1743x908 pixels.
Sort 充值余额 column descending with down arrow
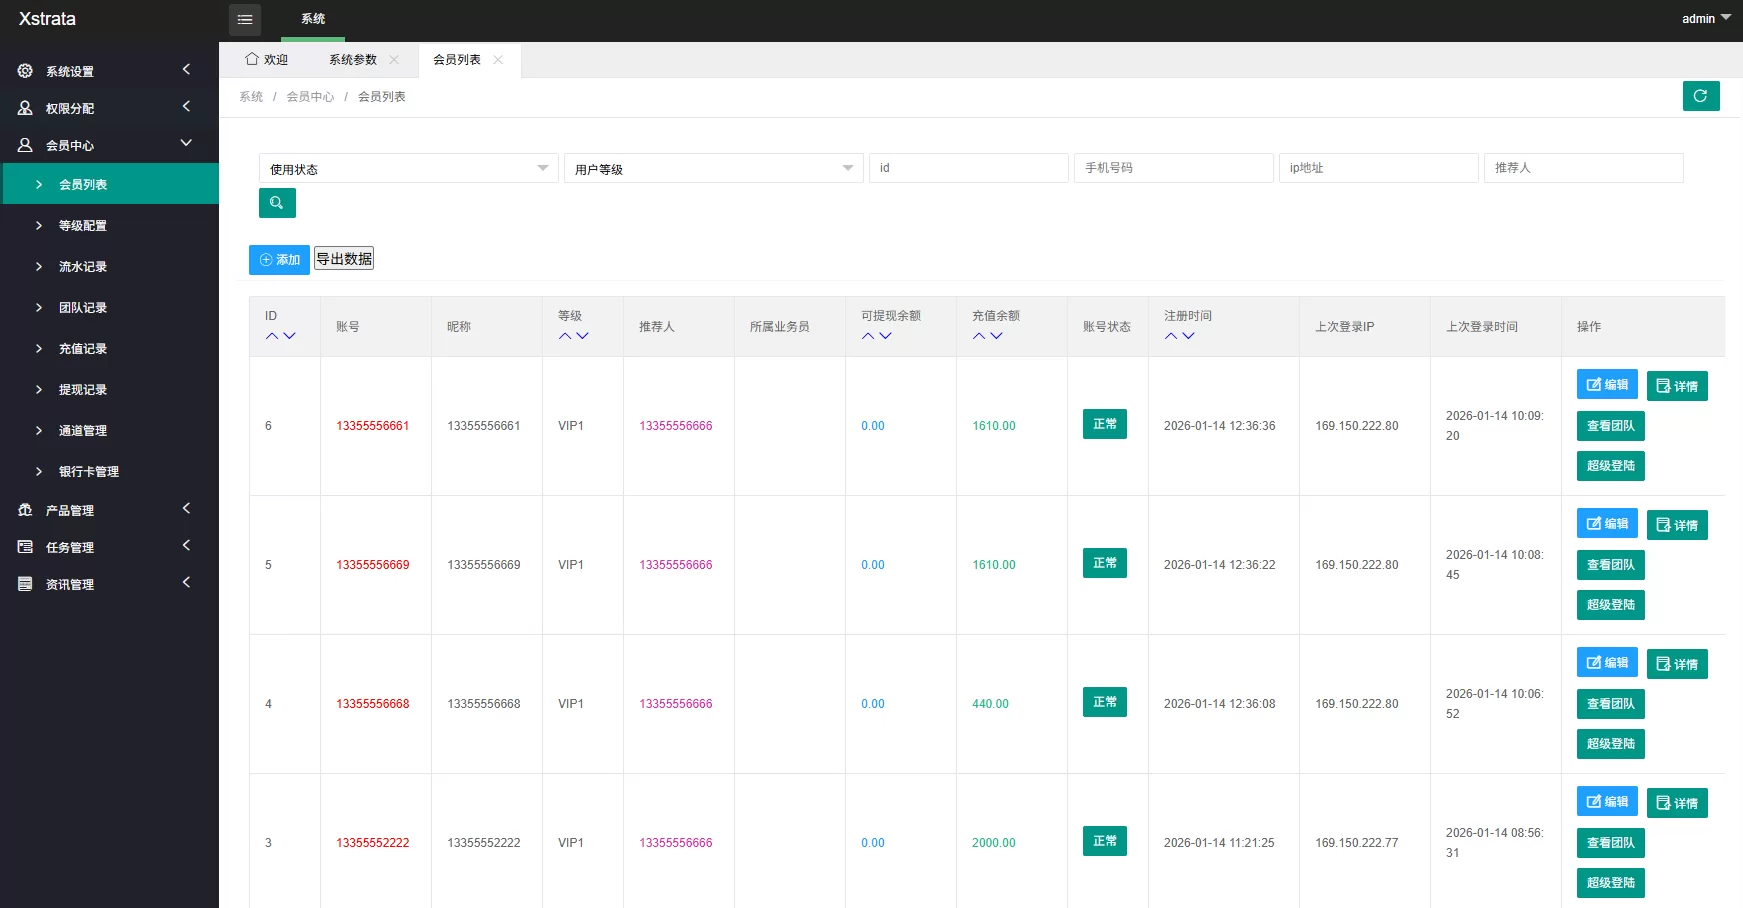996,336
